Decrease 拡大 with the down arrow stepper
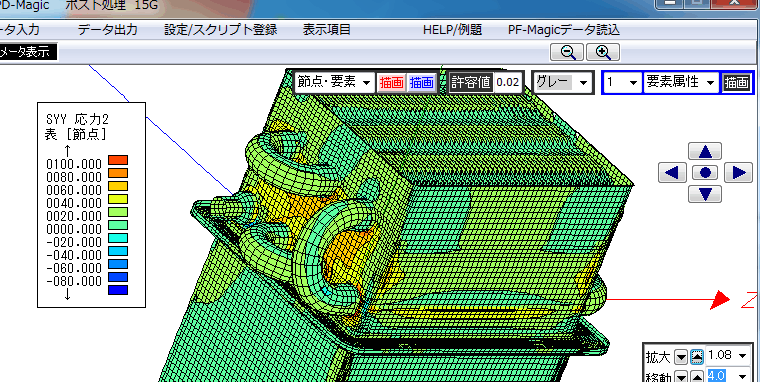 (681, 357)
